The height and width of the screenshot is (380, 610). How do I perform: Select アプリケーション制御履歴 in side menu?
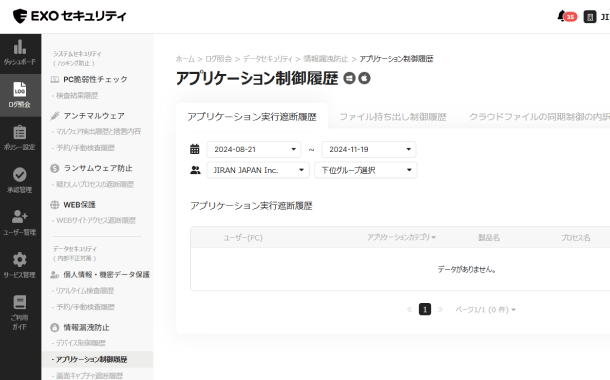(x=97, y=359)
